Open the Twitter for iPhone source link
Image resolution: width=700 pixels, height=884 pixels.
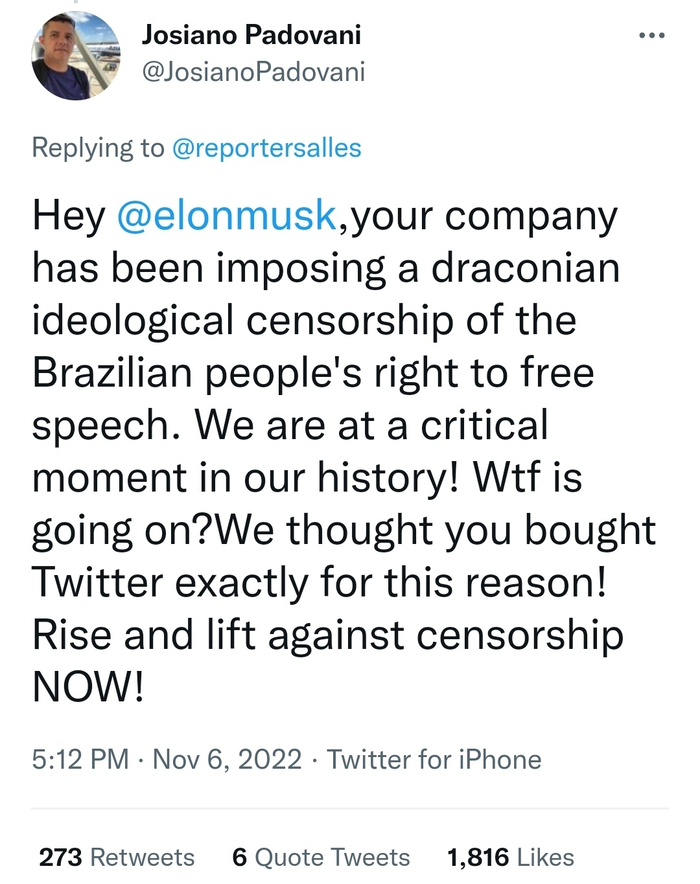(x=434, y=760)
